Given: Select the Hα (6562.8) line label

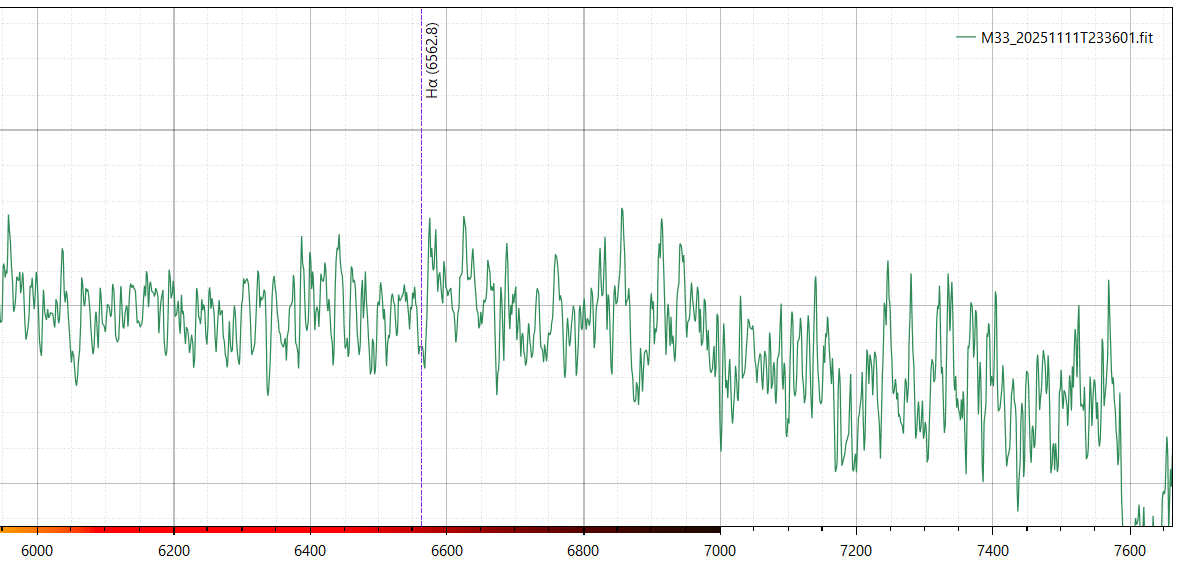Looking at the screenshot, I should click(x=432, y=61).
